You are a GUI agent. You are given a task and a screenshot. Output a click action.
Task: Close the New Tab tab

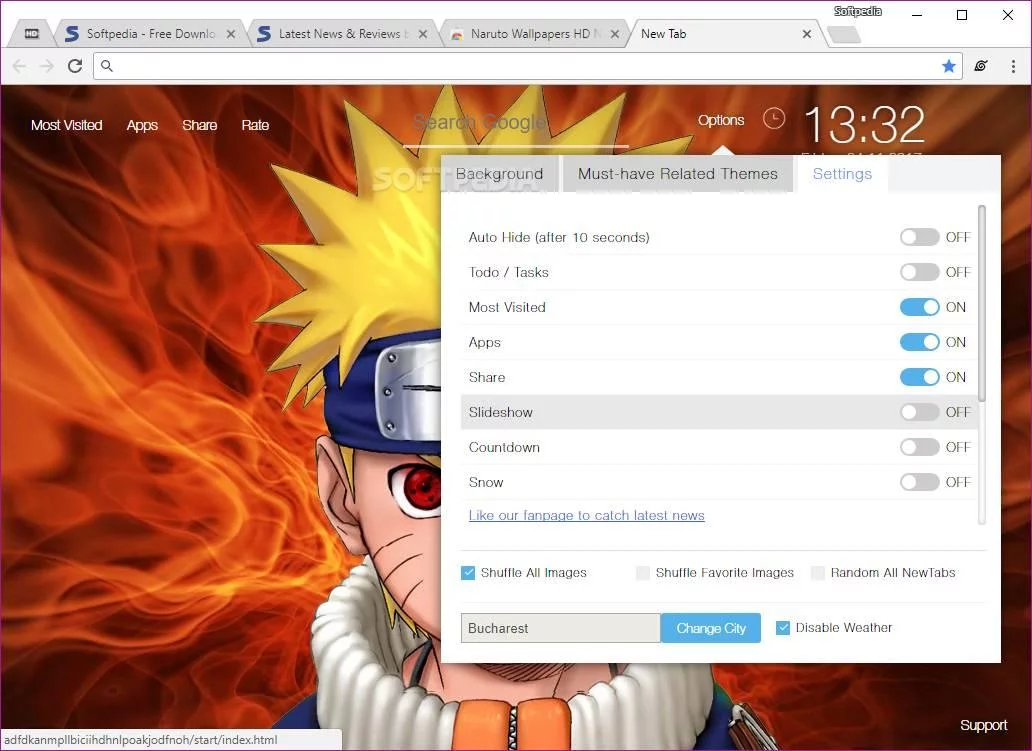[807, 34]
